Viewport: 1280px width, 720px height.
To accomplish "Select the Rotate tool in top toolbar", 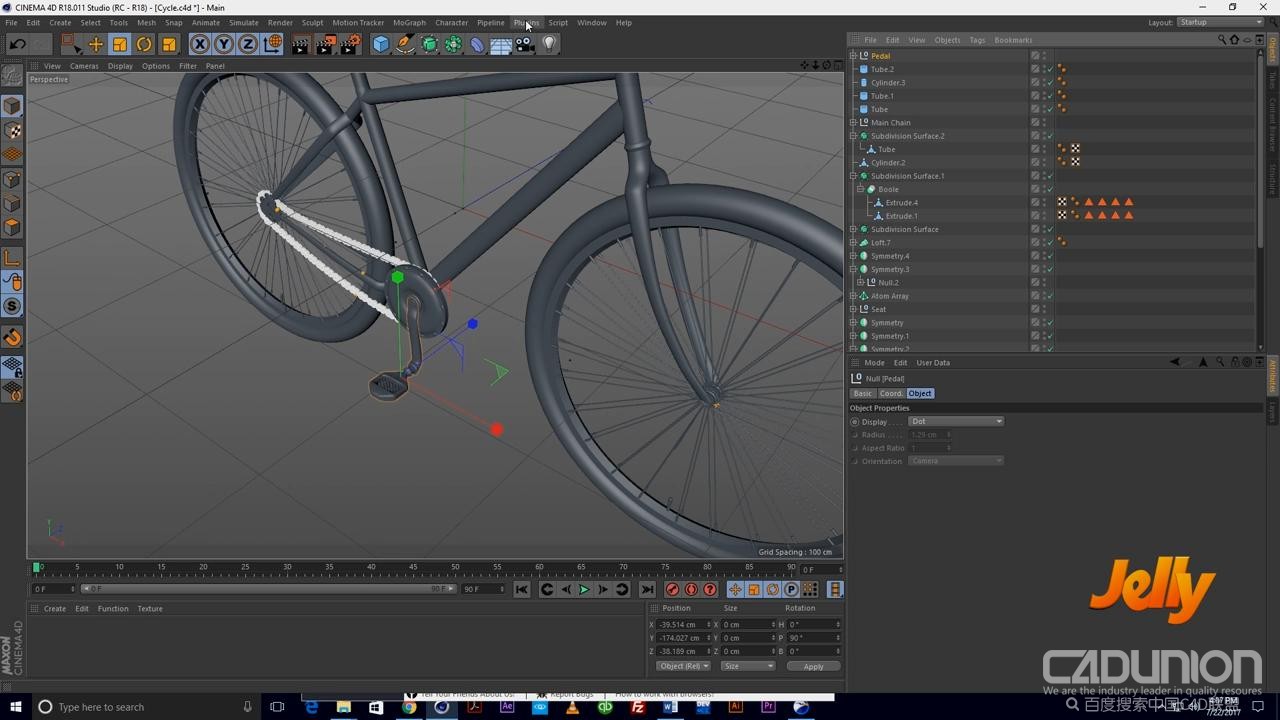I will click(144, 44).
